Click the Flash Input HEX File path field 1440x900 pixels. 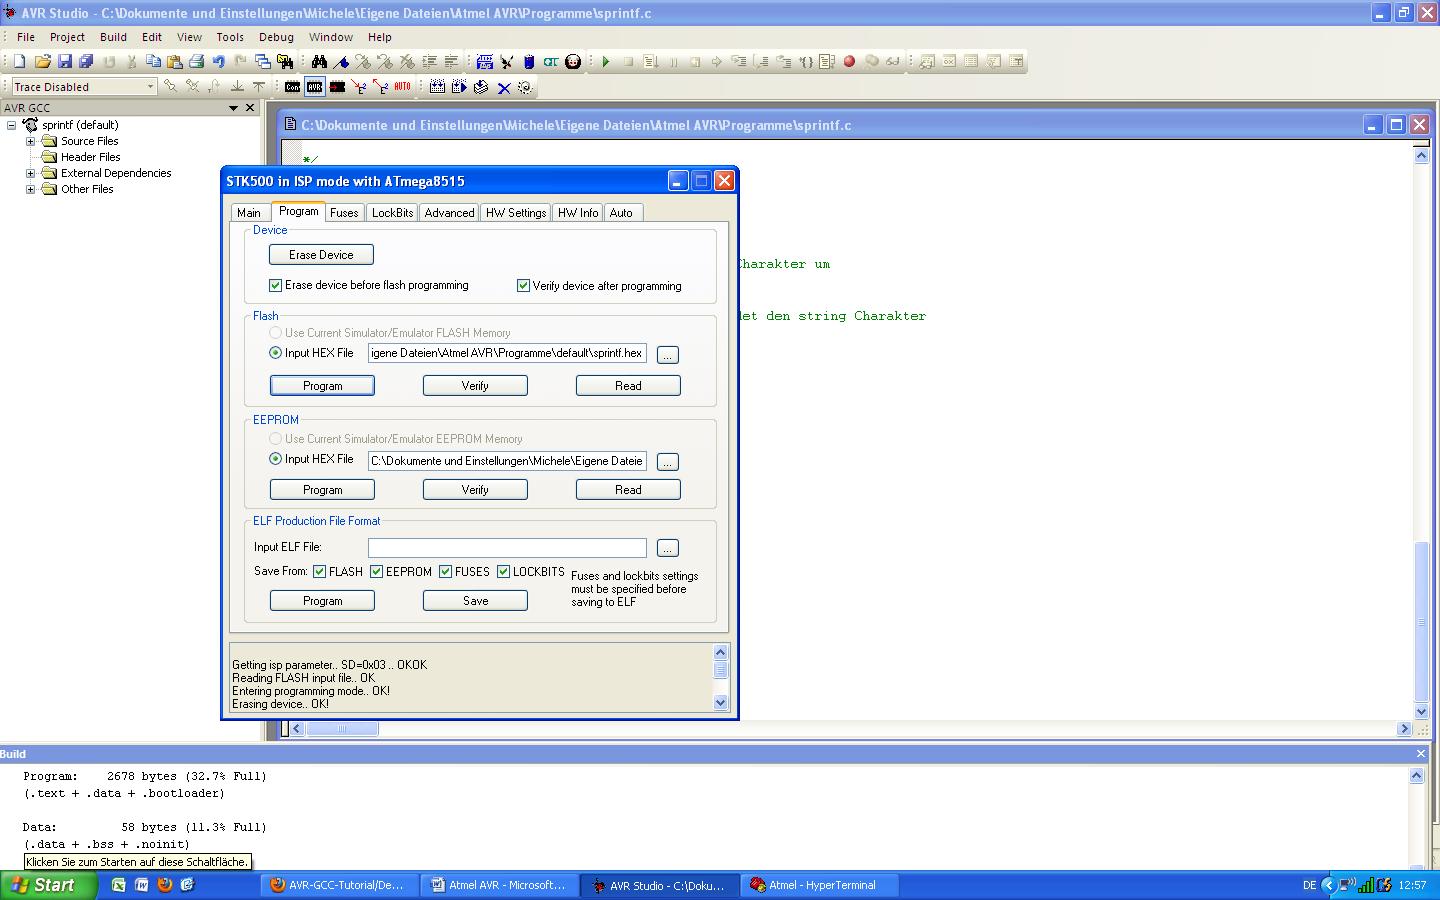pos(507,354)
